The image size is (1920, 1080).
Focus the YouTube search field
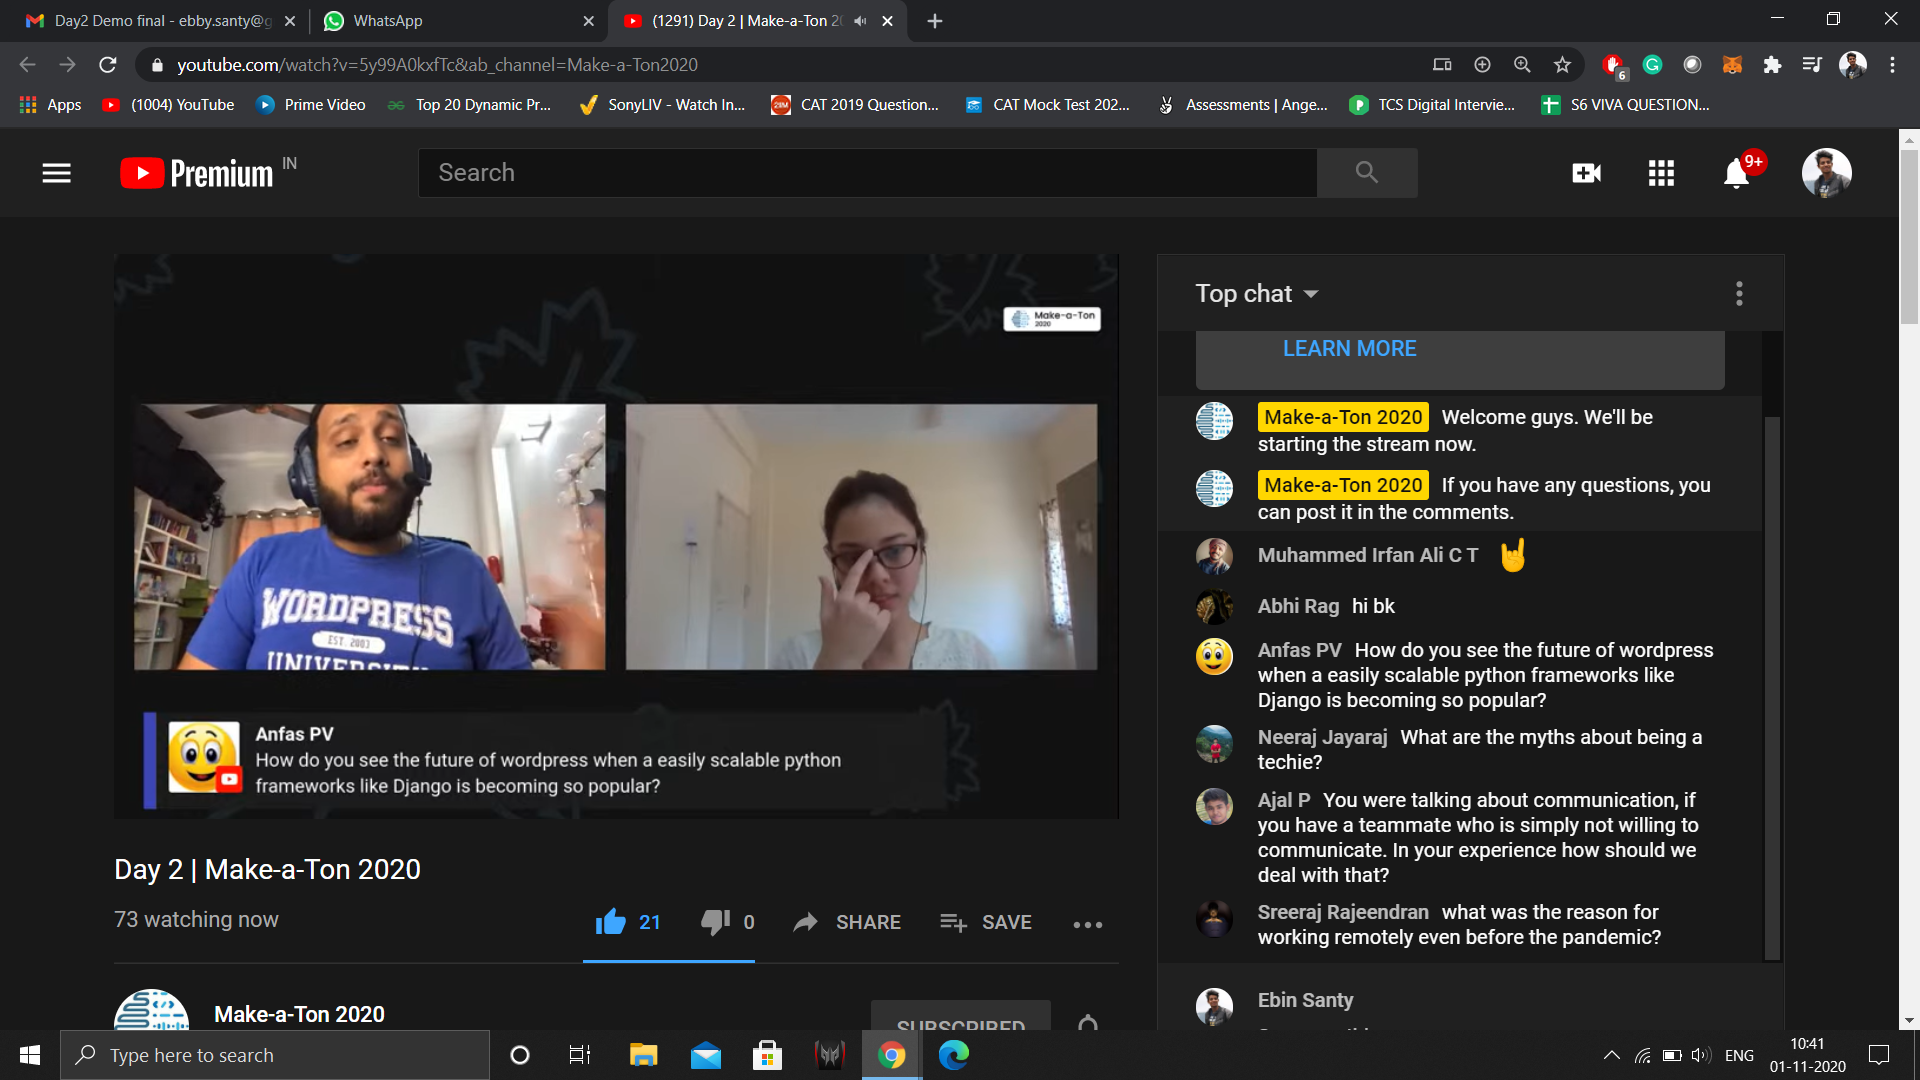[x=867, y=173]
